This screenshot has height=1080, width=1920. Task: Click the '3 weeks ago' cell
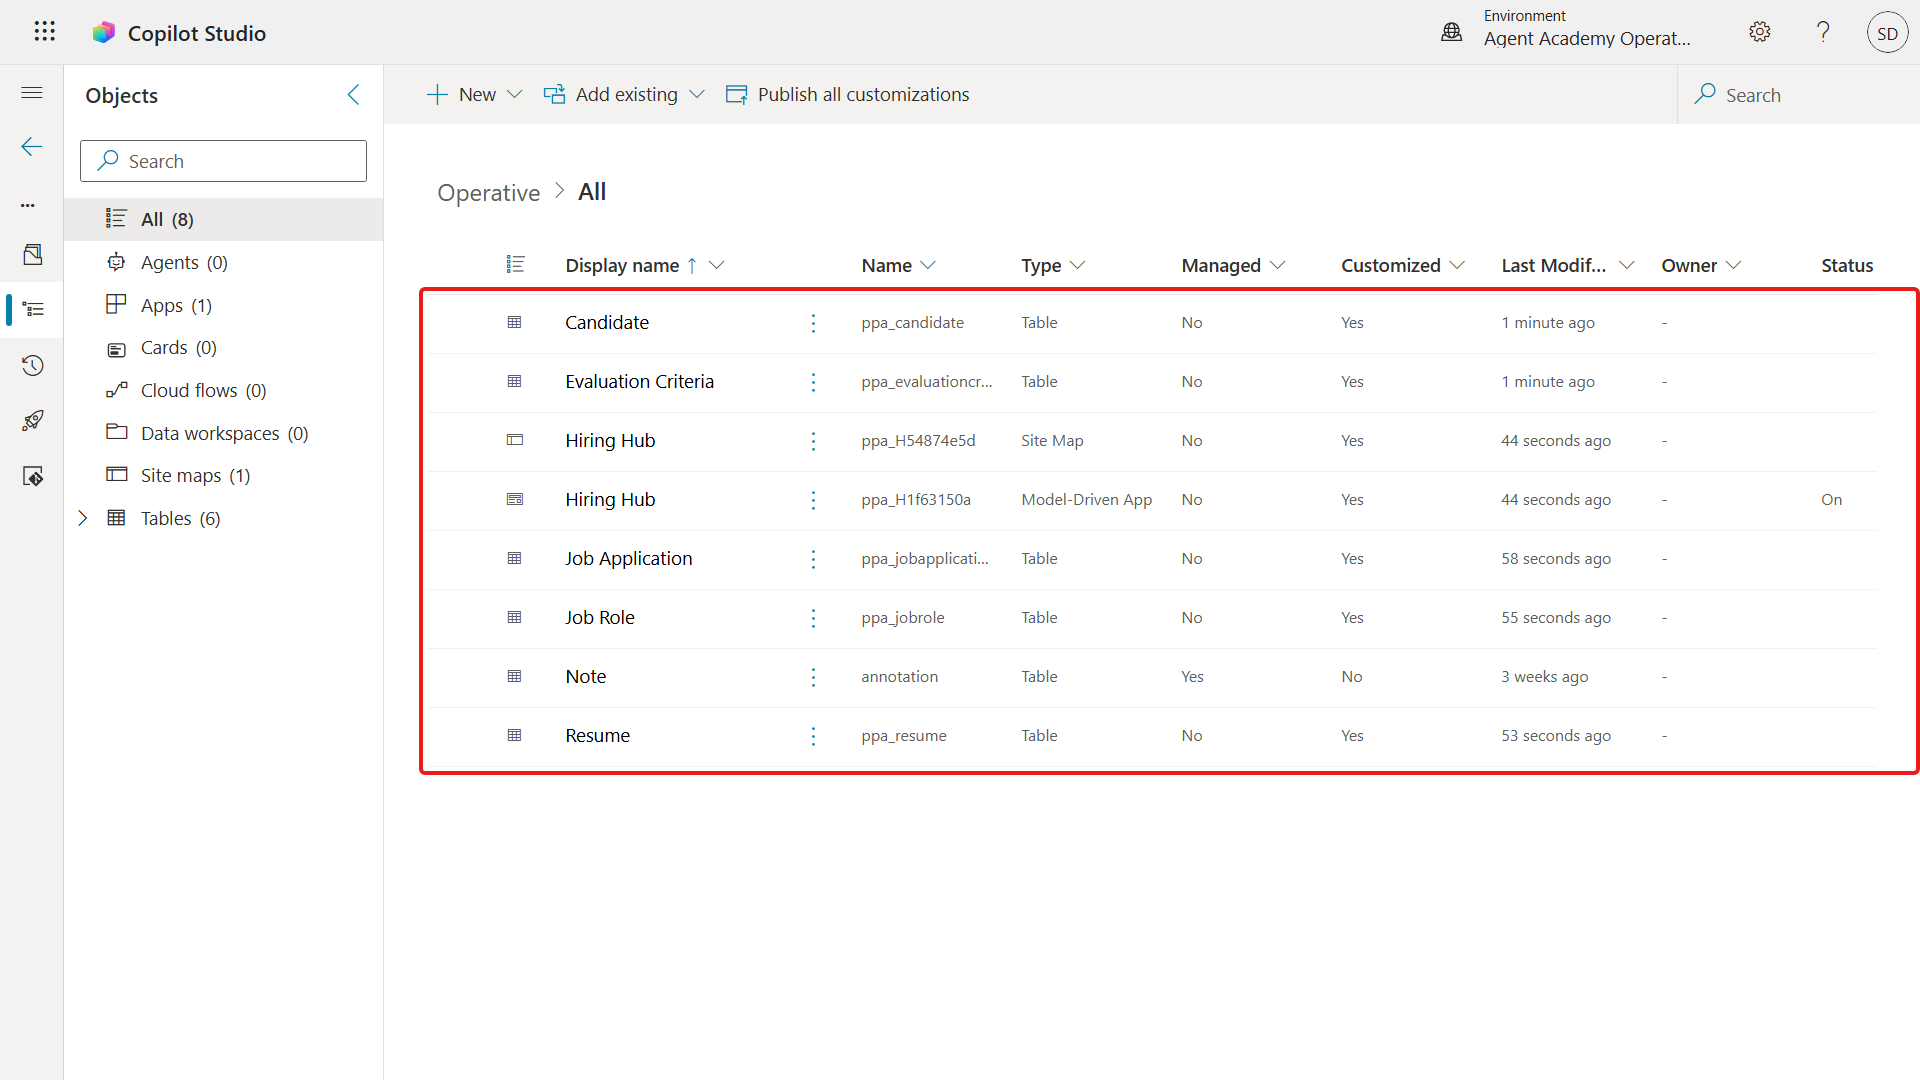pos(1544,676)
